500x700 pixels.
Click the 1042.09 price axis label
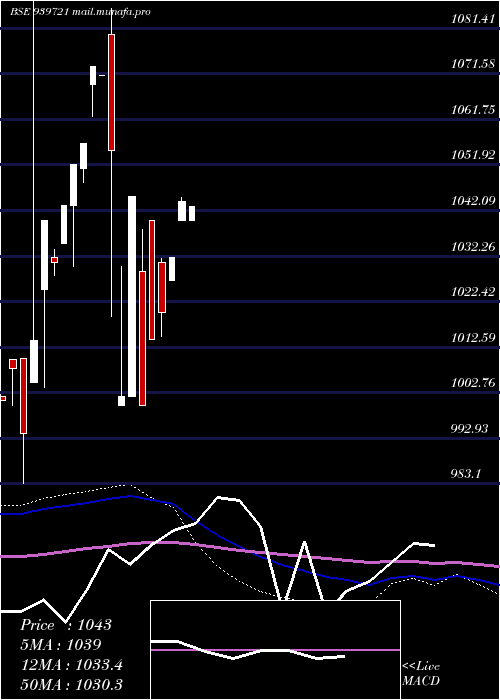[473, 201]
